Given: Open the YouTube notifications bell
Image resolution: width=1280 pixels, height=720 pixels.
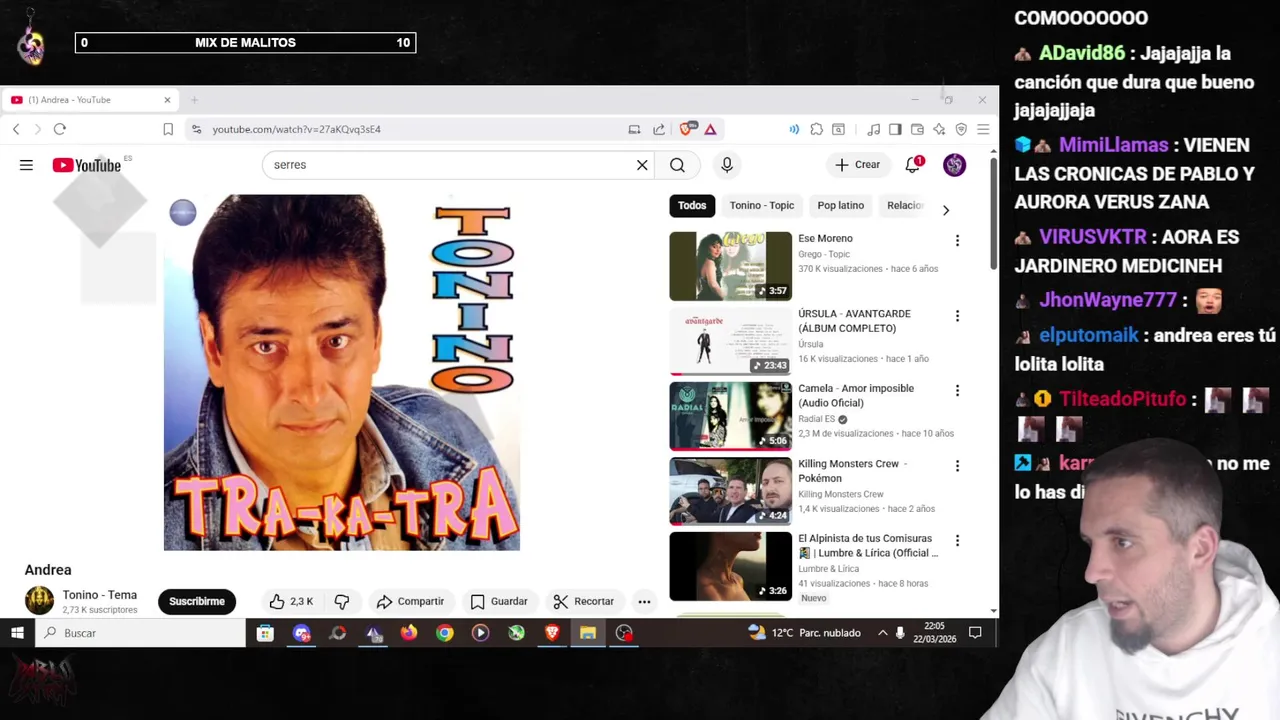Looking at the screenshot, I should (x=912, y=165).
